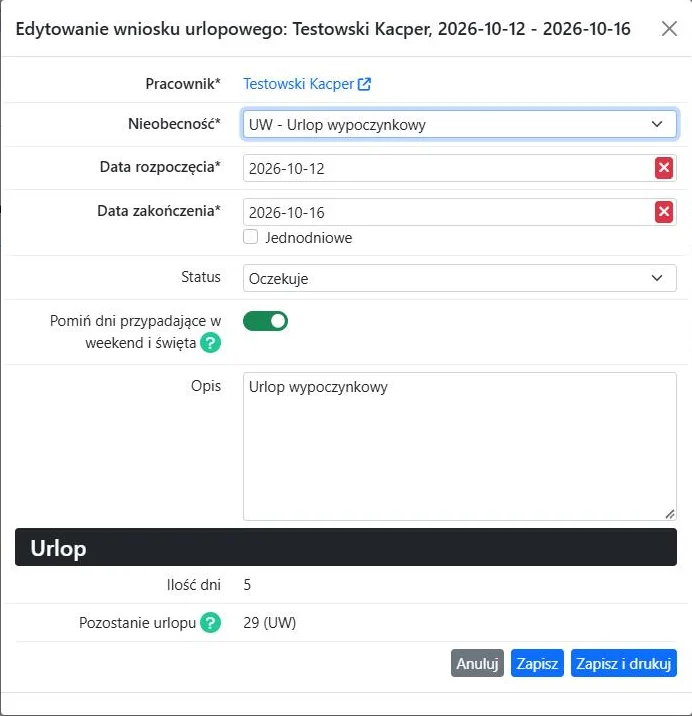Clear the start date with red X
The image size is (692, 716).
pyautogui.click(x=664, y=168)
